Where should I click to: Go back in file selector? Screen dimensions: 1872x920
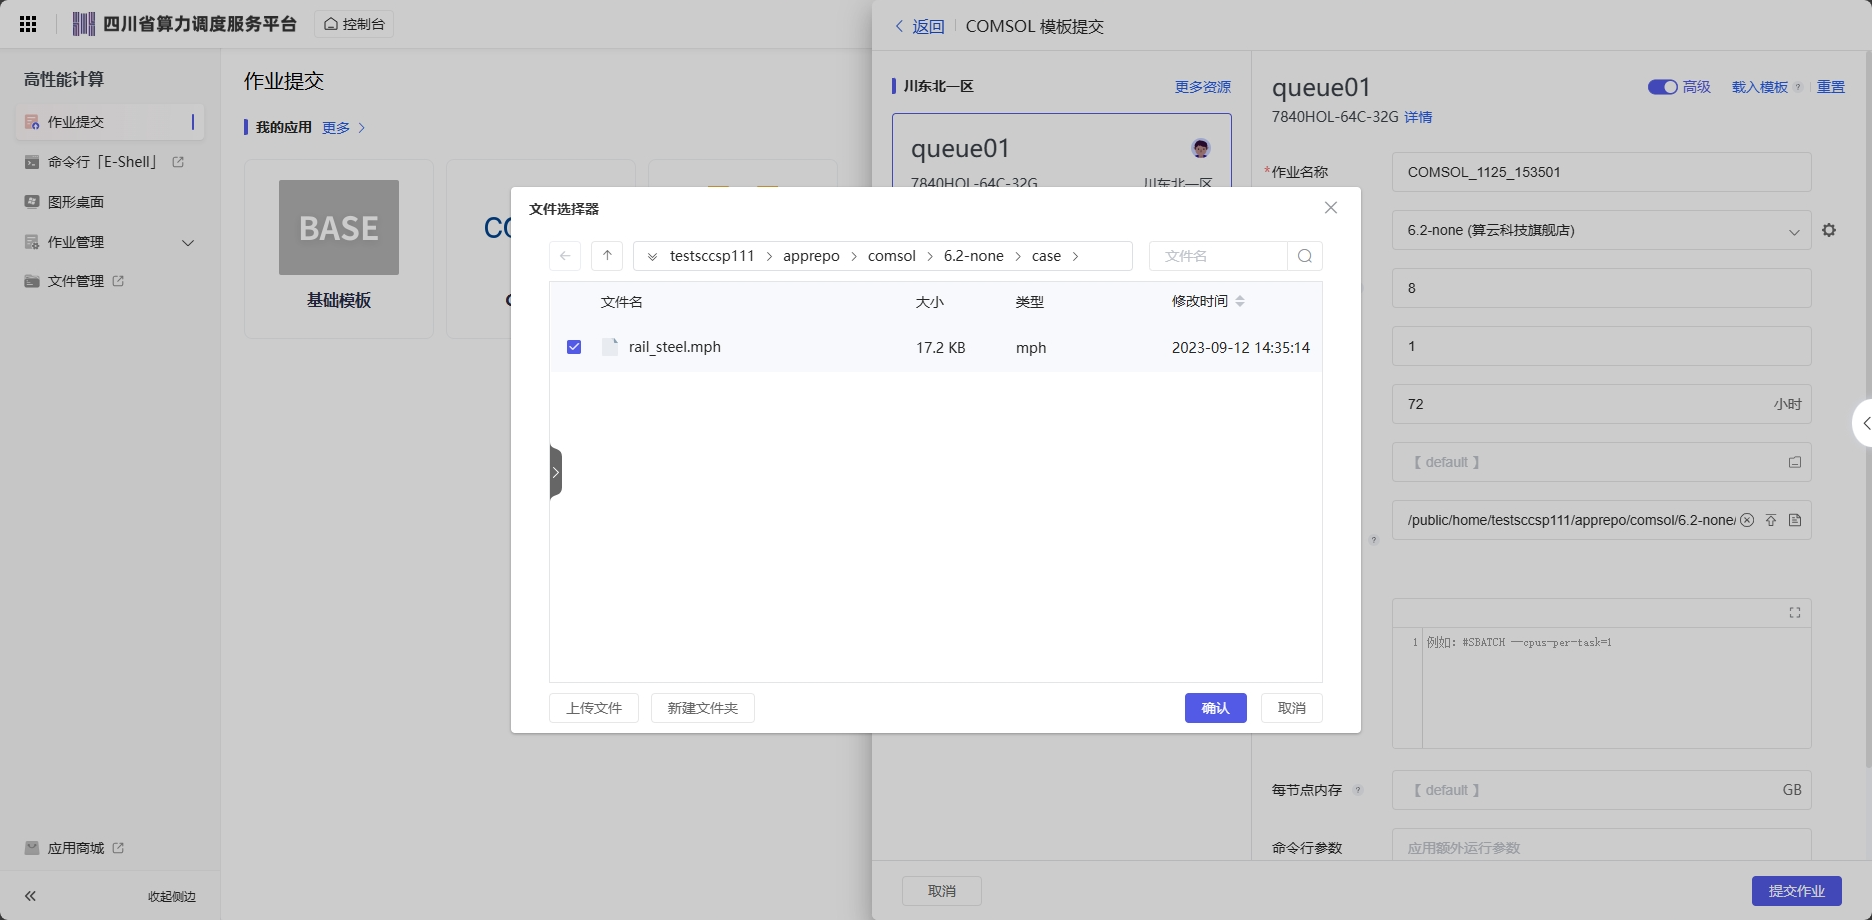click(565, 256)
